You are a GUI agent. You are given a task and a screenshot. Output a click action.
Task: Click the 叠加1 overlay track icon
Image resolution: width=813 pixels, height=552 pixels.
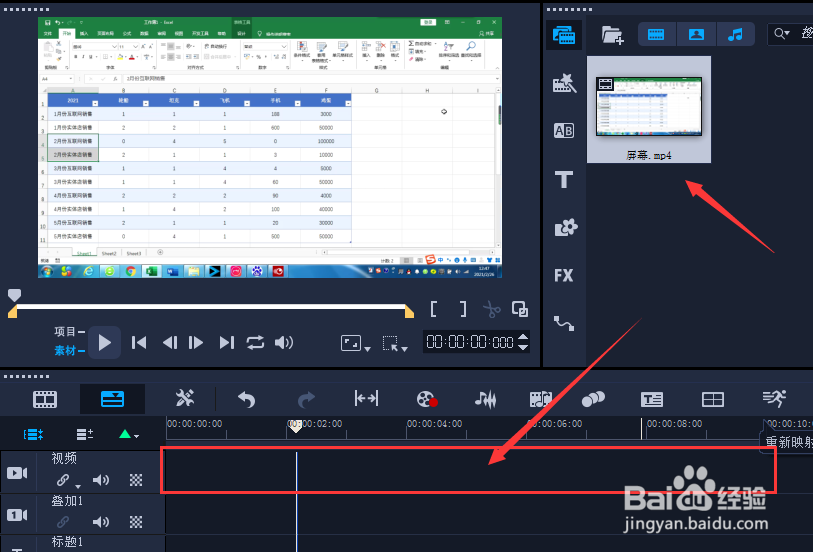(x=17, y=515)
